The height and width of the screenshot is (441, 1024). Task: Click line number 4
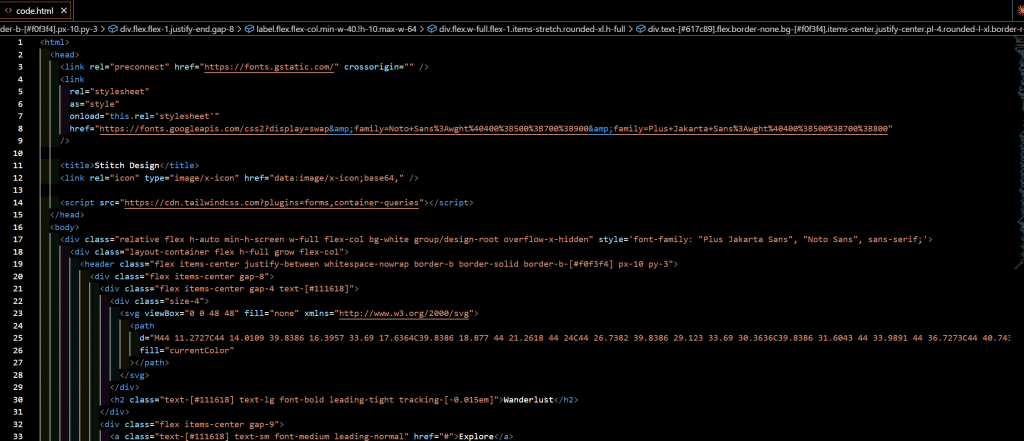20,79
